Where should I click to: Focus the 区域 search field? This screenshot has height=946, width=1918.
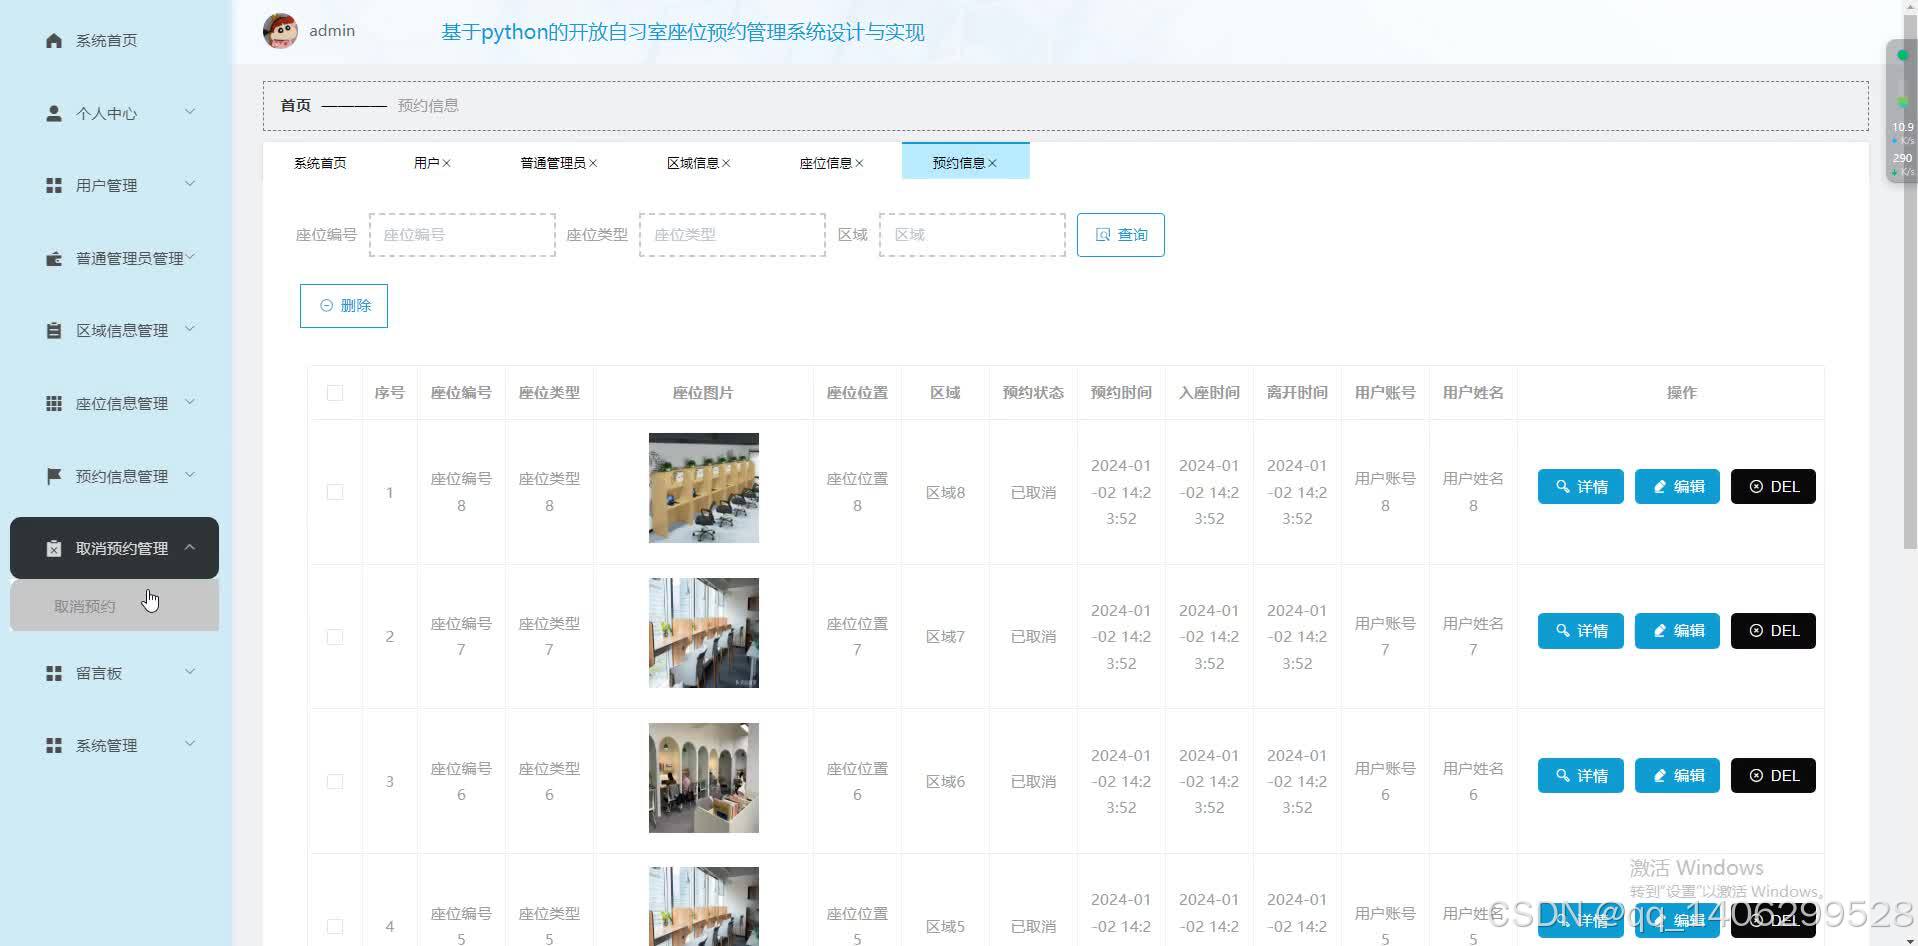coord(972,235)
